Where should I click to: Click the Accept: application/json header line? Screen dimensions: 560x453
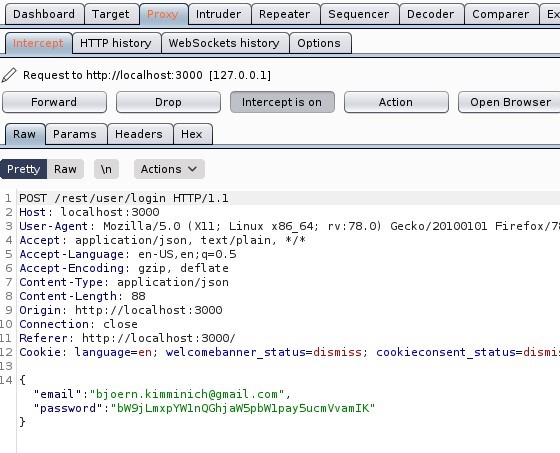click(x=162, y=240)
